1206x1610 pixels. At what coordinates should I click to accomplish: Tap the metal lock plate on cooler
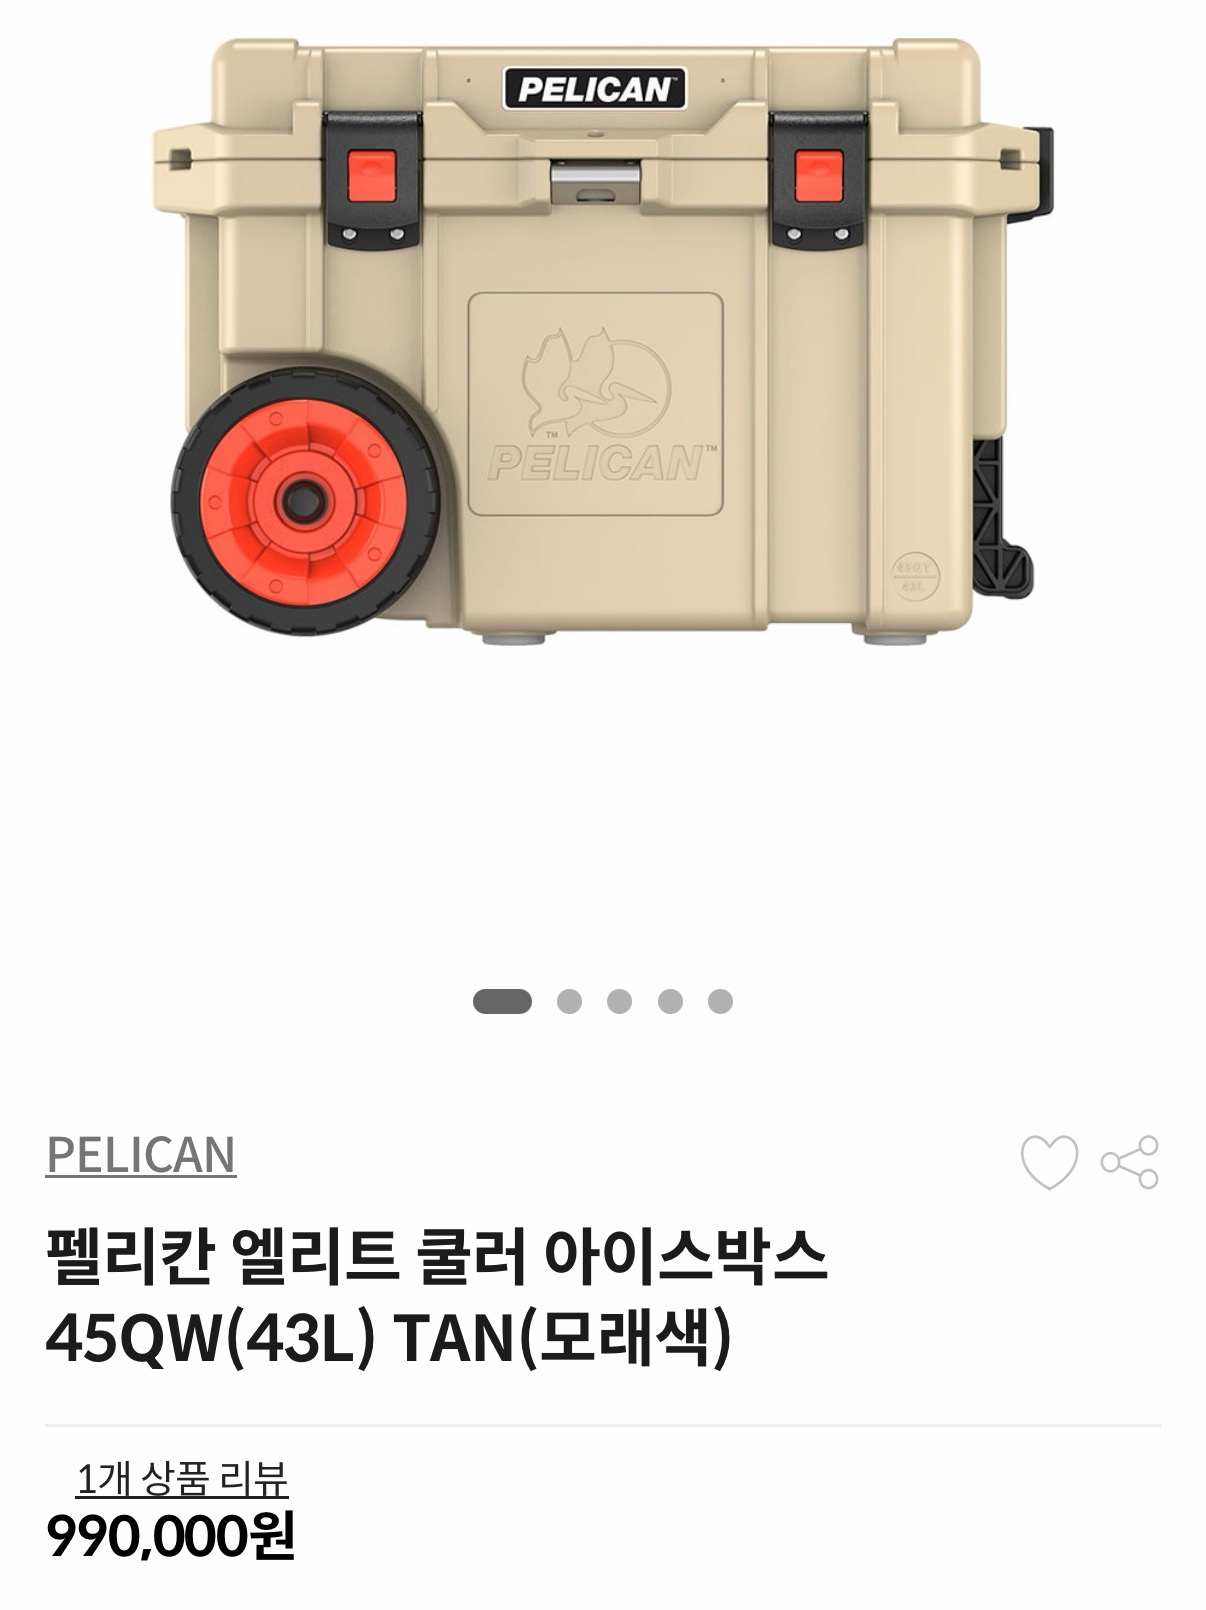(x=596, y=181)
